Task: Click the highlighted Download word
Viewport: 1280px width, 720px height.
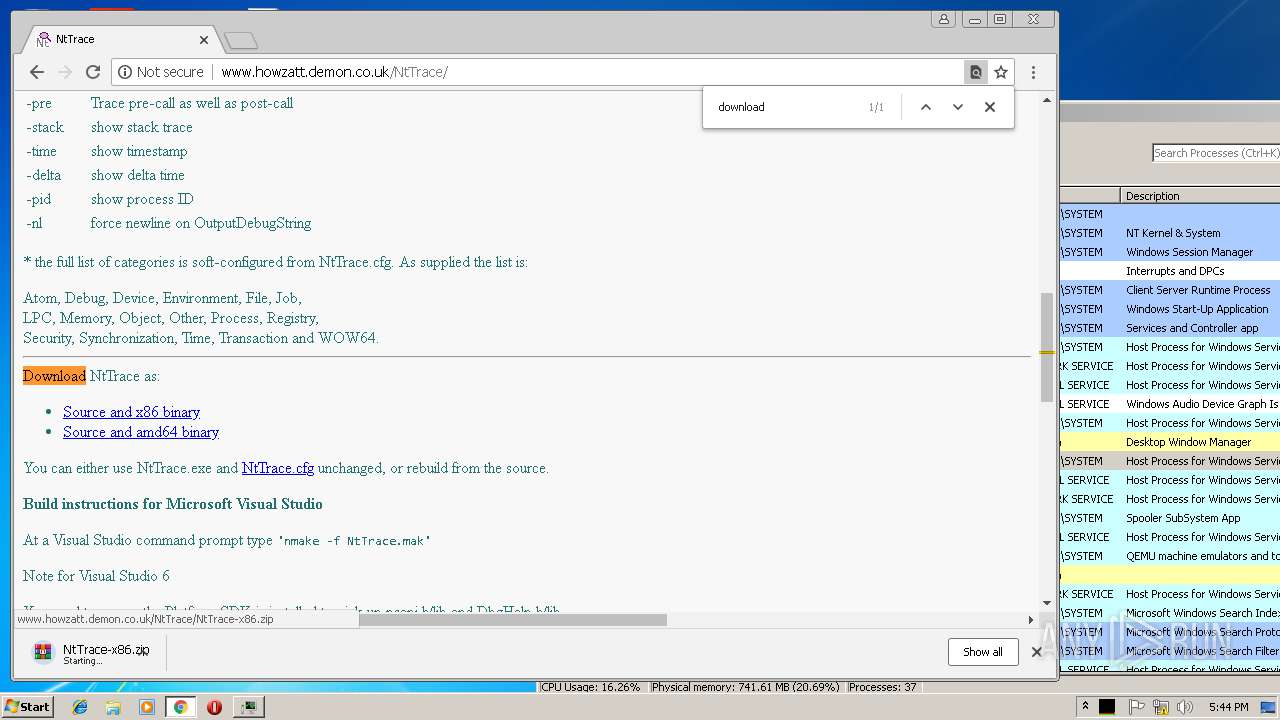Action: [x=54, y=376]
